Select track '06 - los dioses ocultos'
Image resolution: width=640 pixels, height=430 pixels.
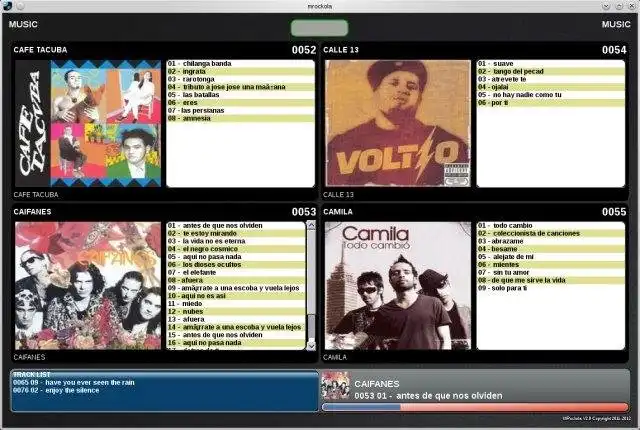tap(236, 265)
